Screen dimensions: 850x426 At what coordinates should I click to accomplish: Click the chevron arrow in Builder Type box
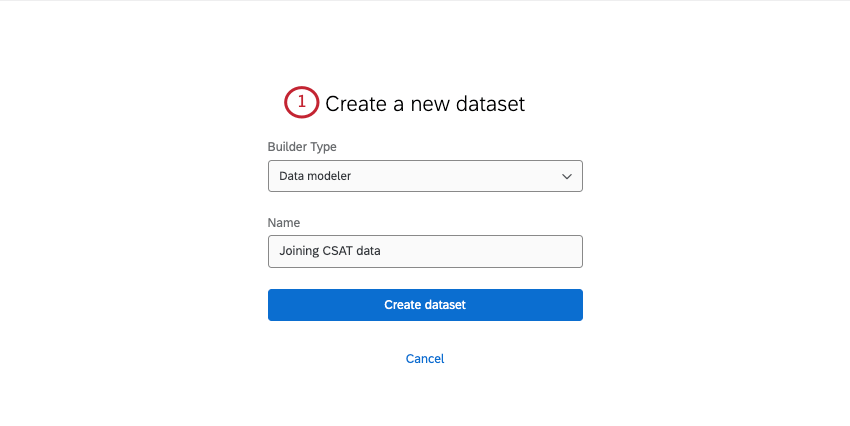[x=566, y=176]
